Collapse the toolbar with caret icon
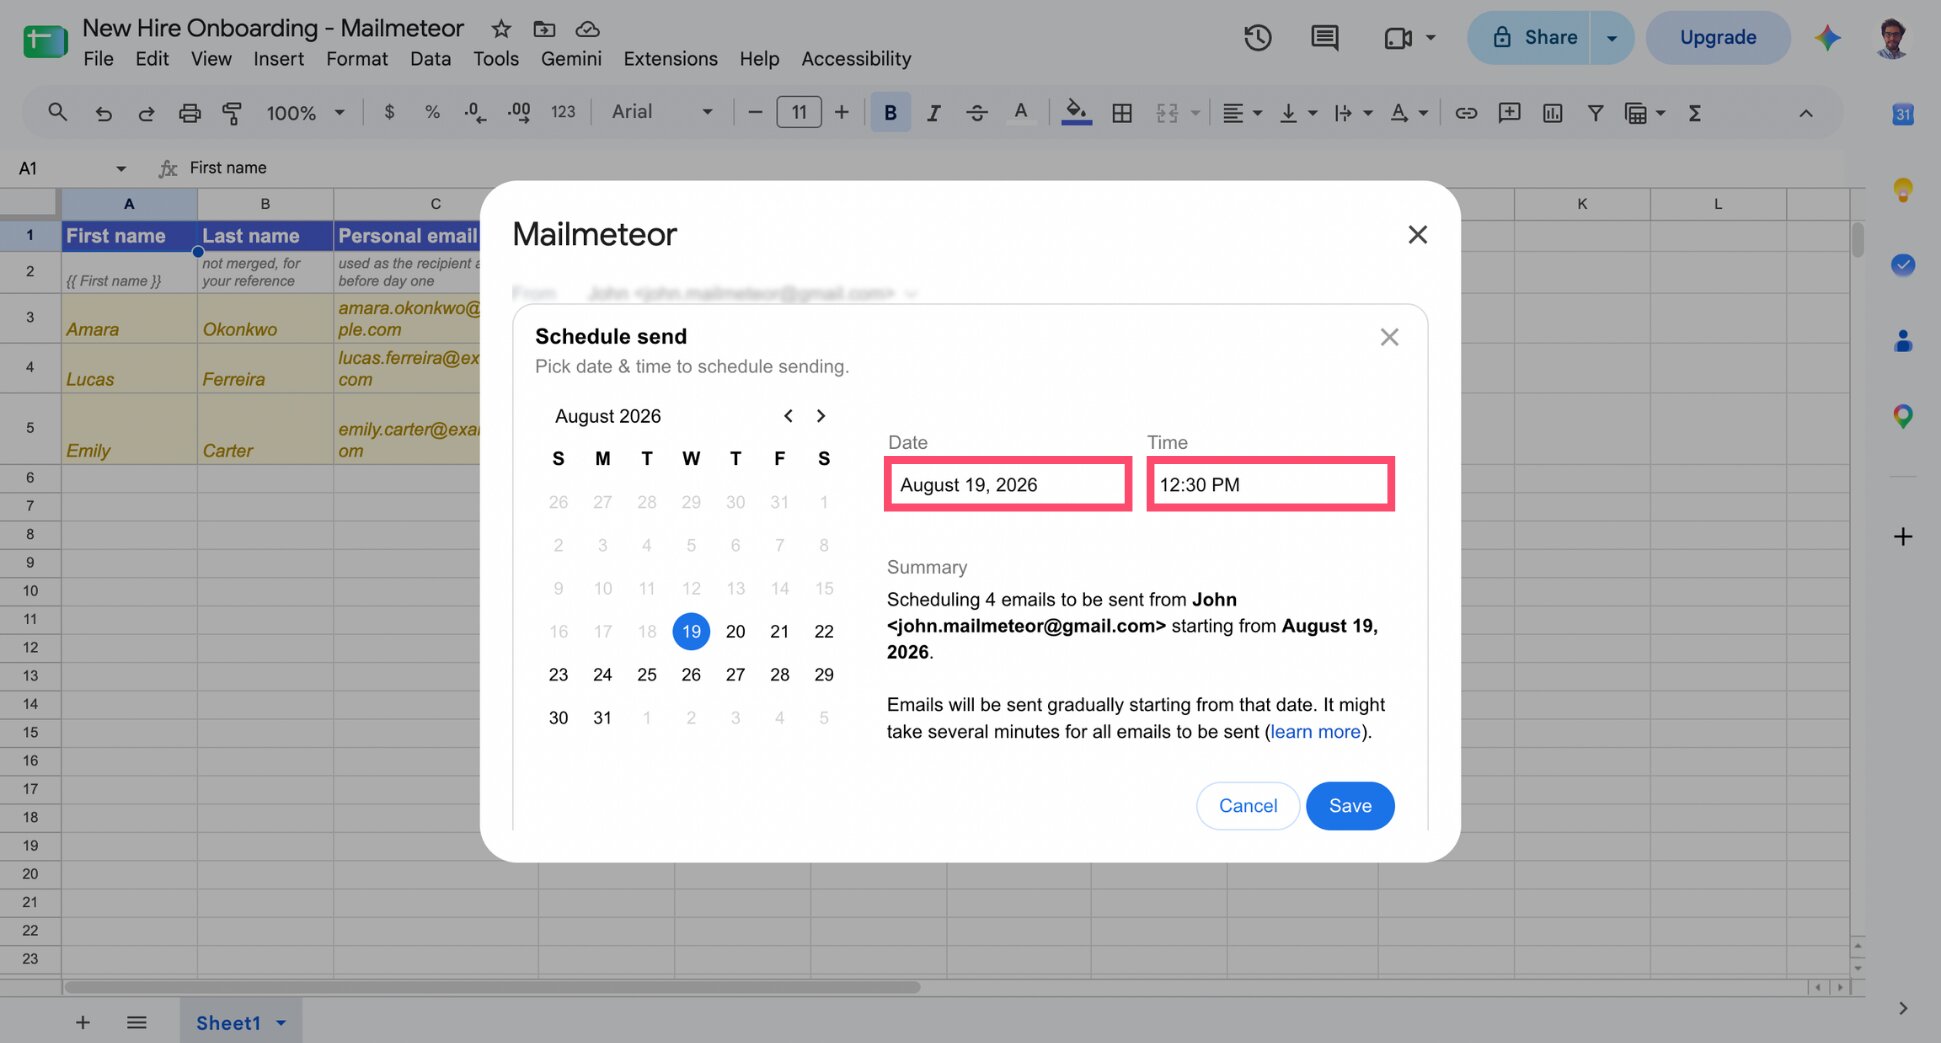Image resolution: width=1941 pixels, height=1043 pixels. (1806, 113)
